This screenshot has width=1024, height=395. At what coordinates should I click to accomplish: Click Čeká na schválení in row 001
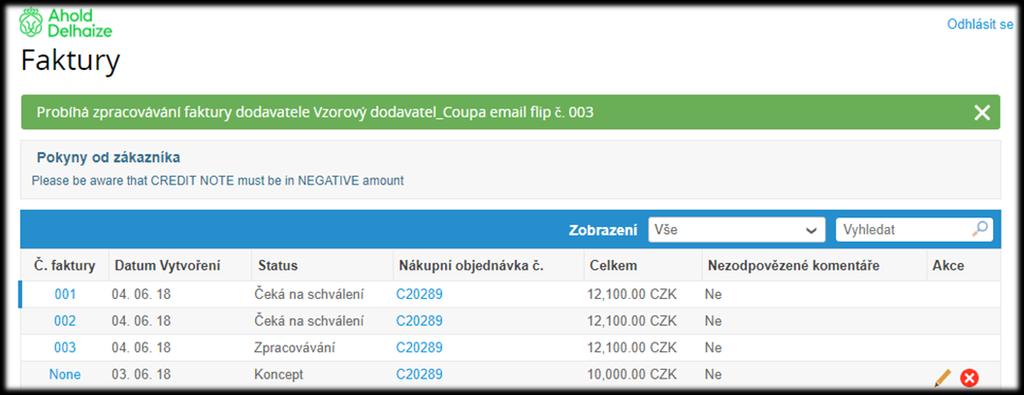coord(309,294)
